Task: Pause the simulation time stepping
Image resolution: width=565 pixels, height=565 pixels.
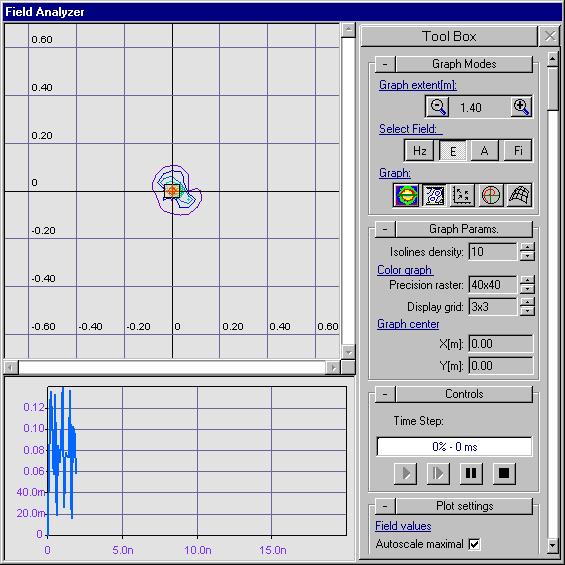Action: pyautogui.click(x=471, y=473)
